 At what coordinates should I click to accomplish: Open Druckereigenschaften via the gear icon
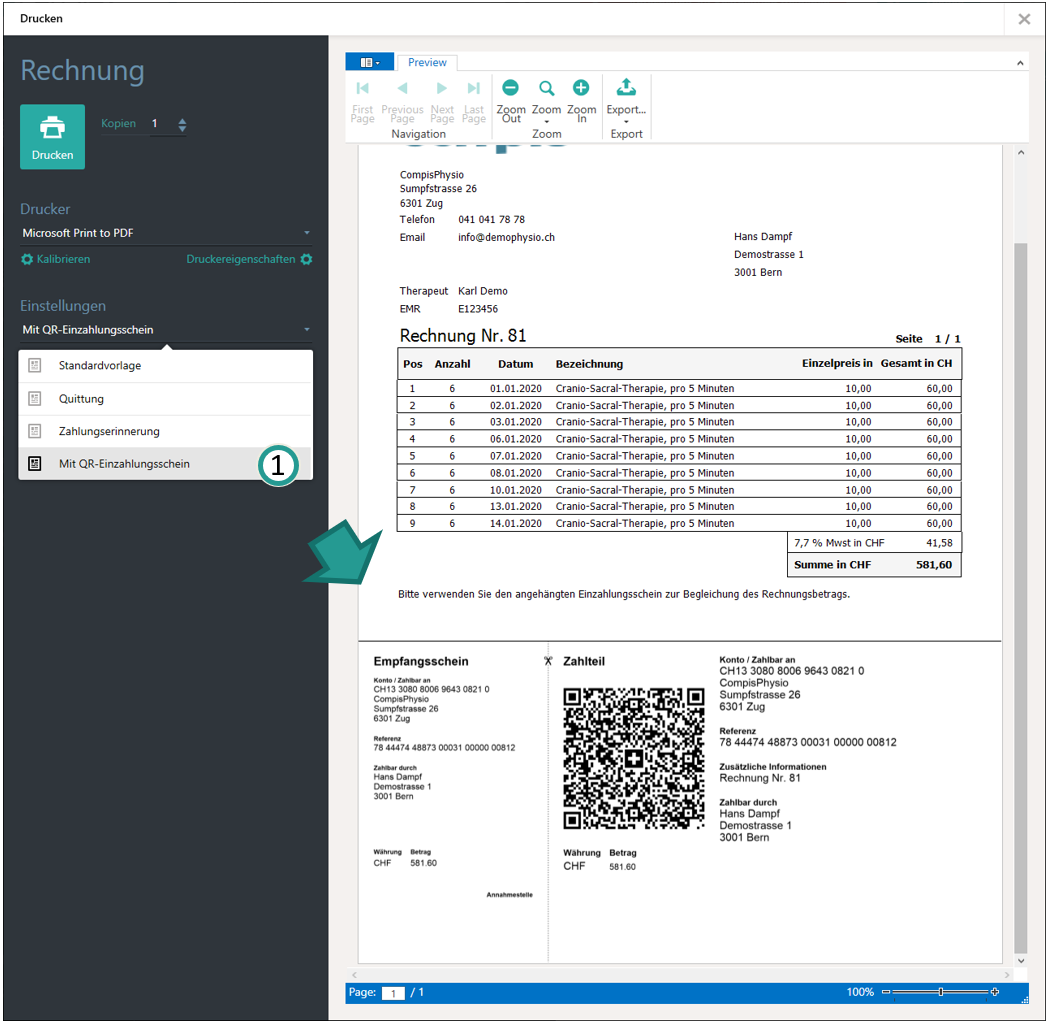pyautogui.click(x=307, y=258)
